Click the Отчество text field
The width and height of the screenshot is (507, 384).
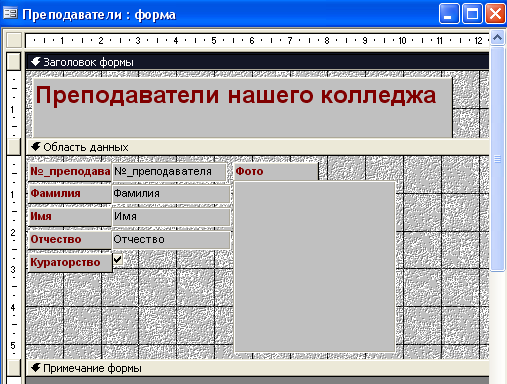coord(171,240)
